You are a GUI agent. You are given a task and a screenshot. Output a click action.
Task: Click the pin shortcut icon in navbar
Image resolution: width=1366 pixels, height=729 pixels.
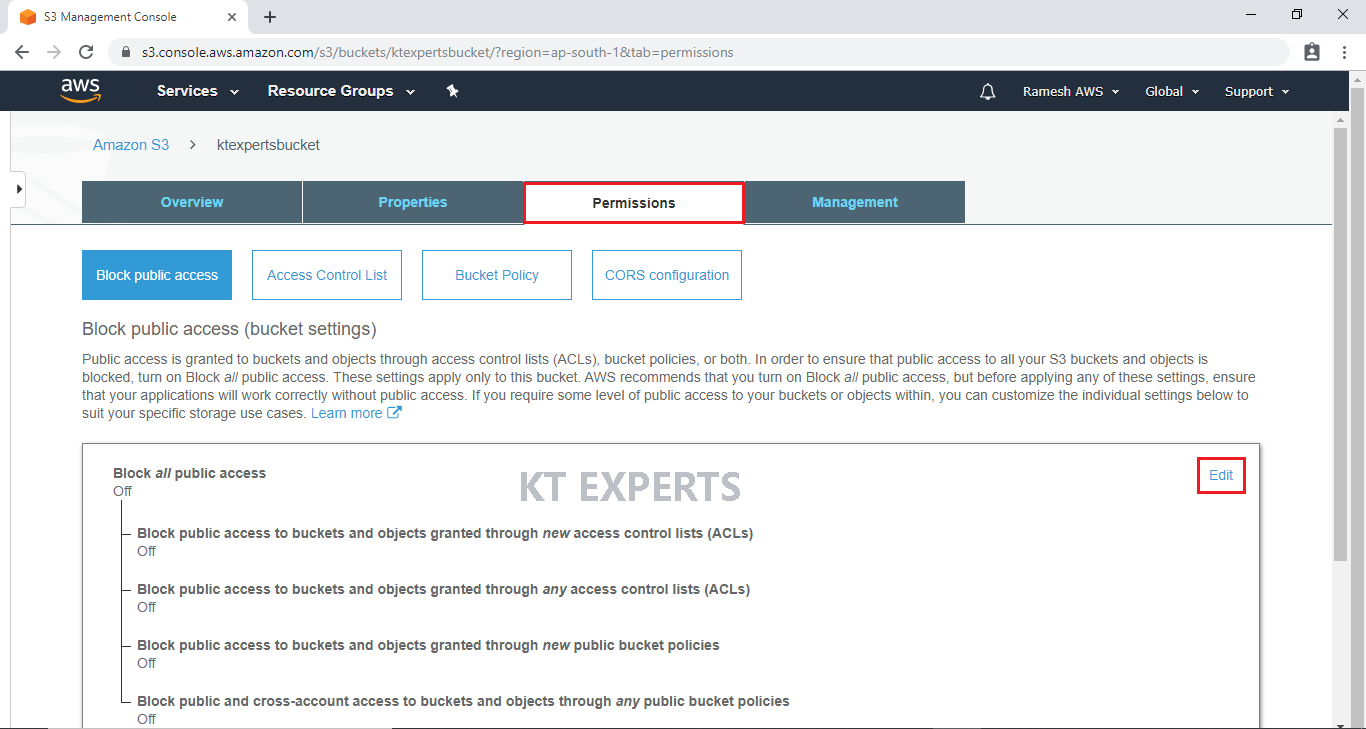pos(452,91)
